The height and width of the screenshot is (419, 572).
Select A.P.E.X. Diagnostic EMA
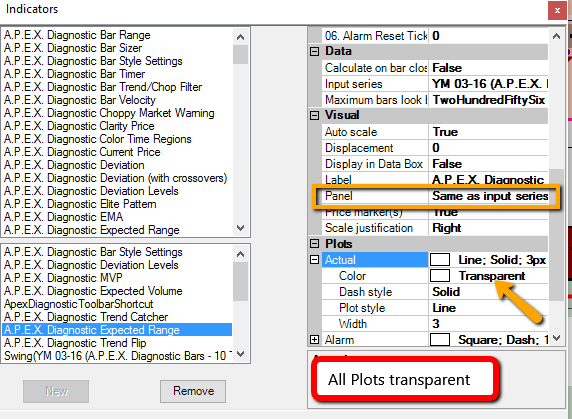tap(63, 217)
